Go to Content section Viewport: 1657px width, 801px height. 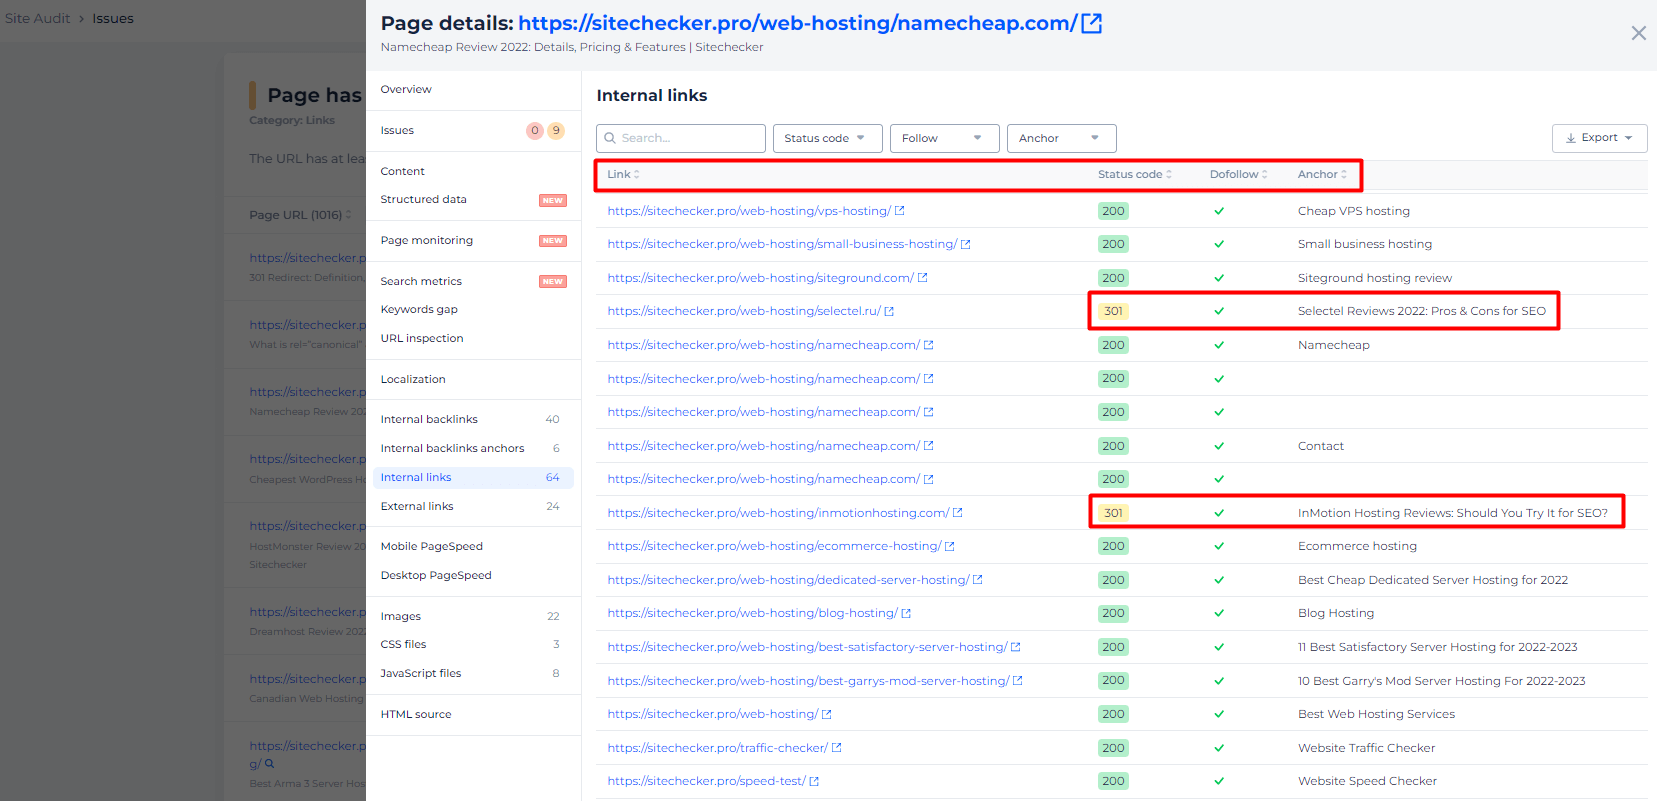point(402,171)
